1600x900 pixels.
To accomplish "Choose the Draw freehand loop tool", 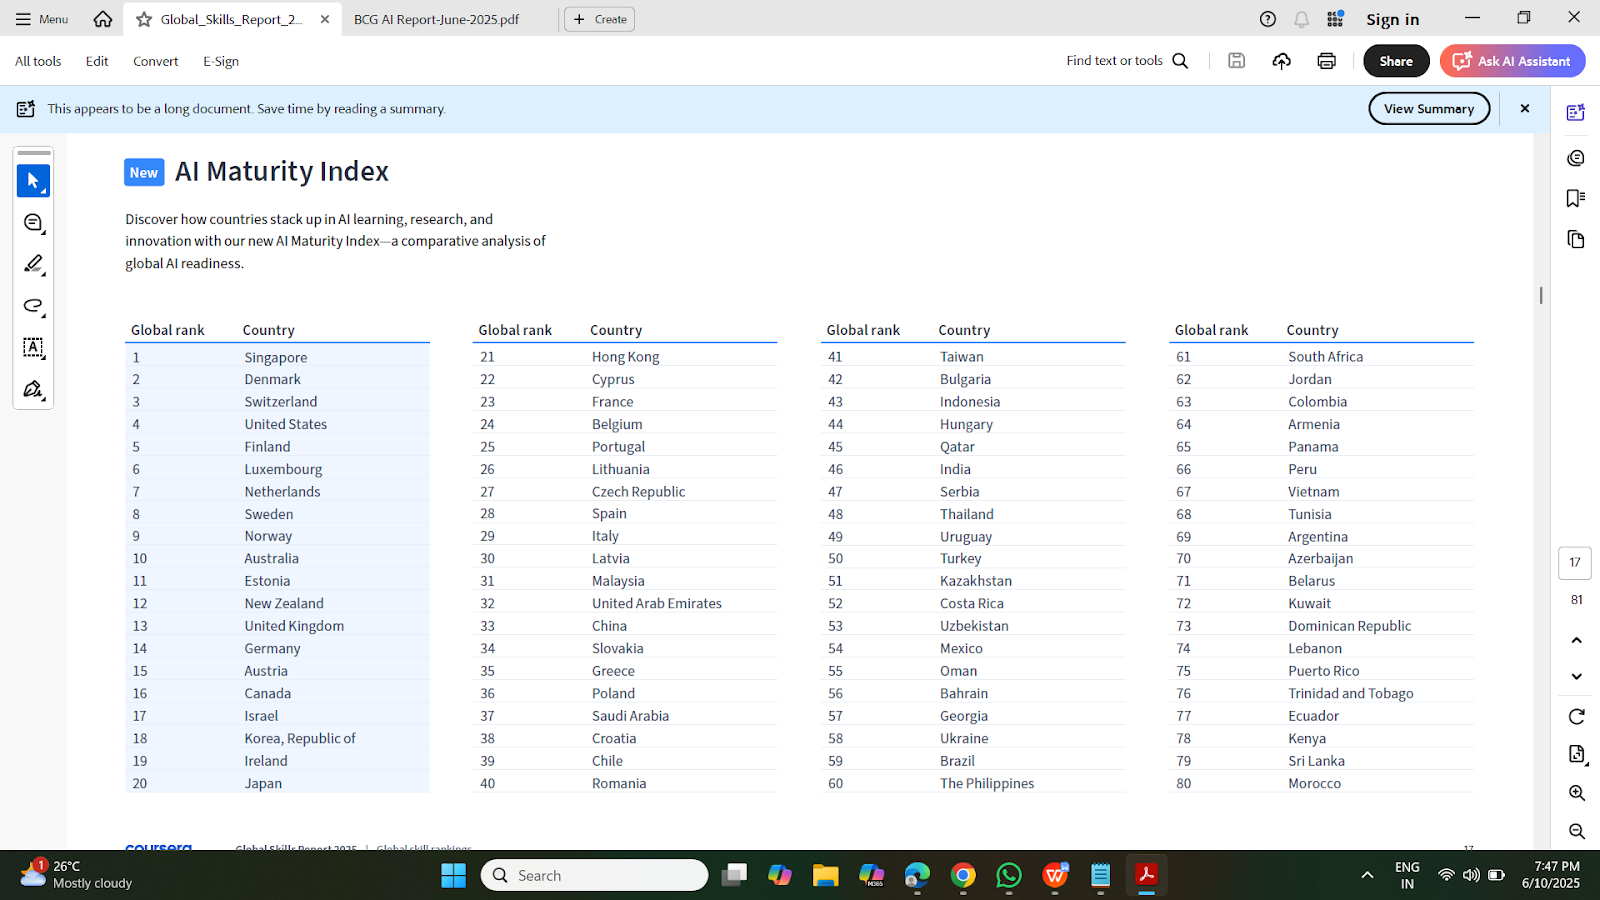I will 33,306.
